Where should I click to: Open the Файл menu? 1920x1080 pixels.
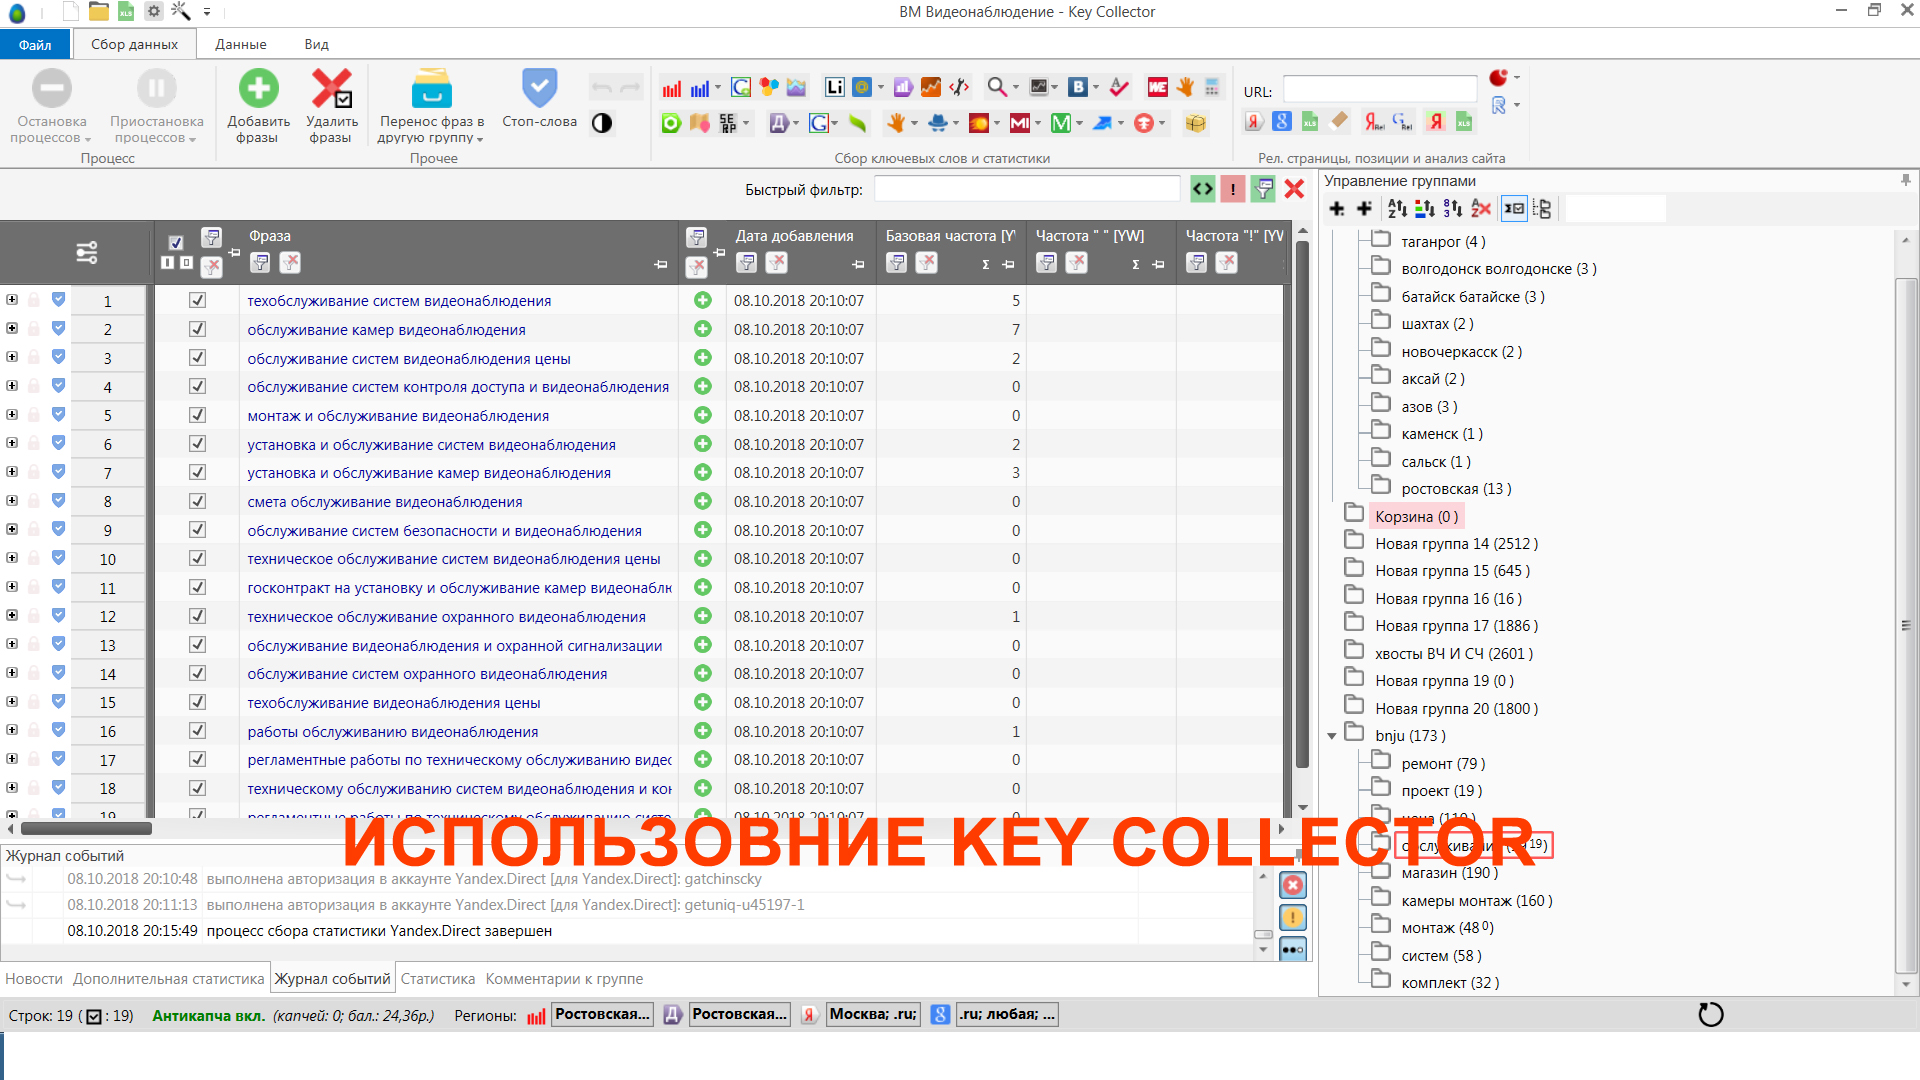35,44
